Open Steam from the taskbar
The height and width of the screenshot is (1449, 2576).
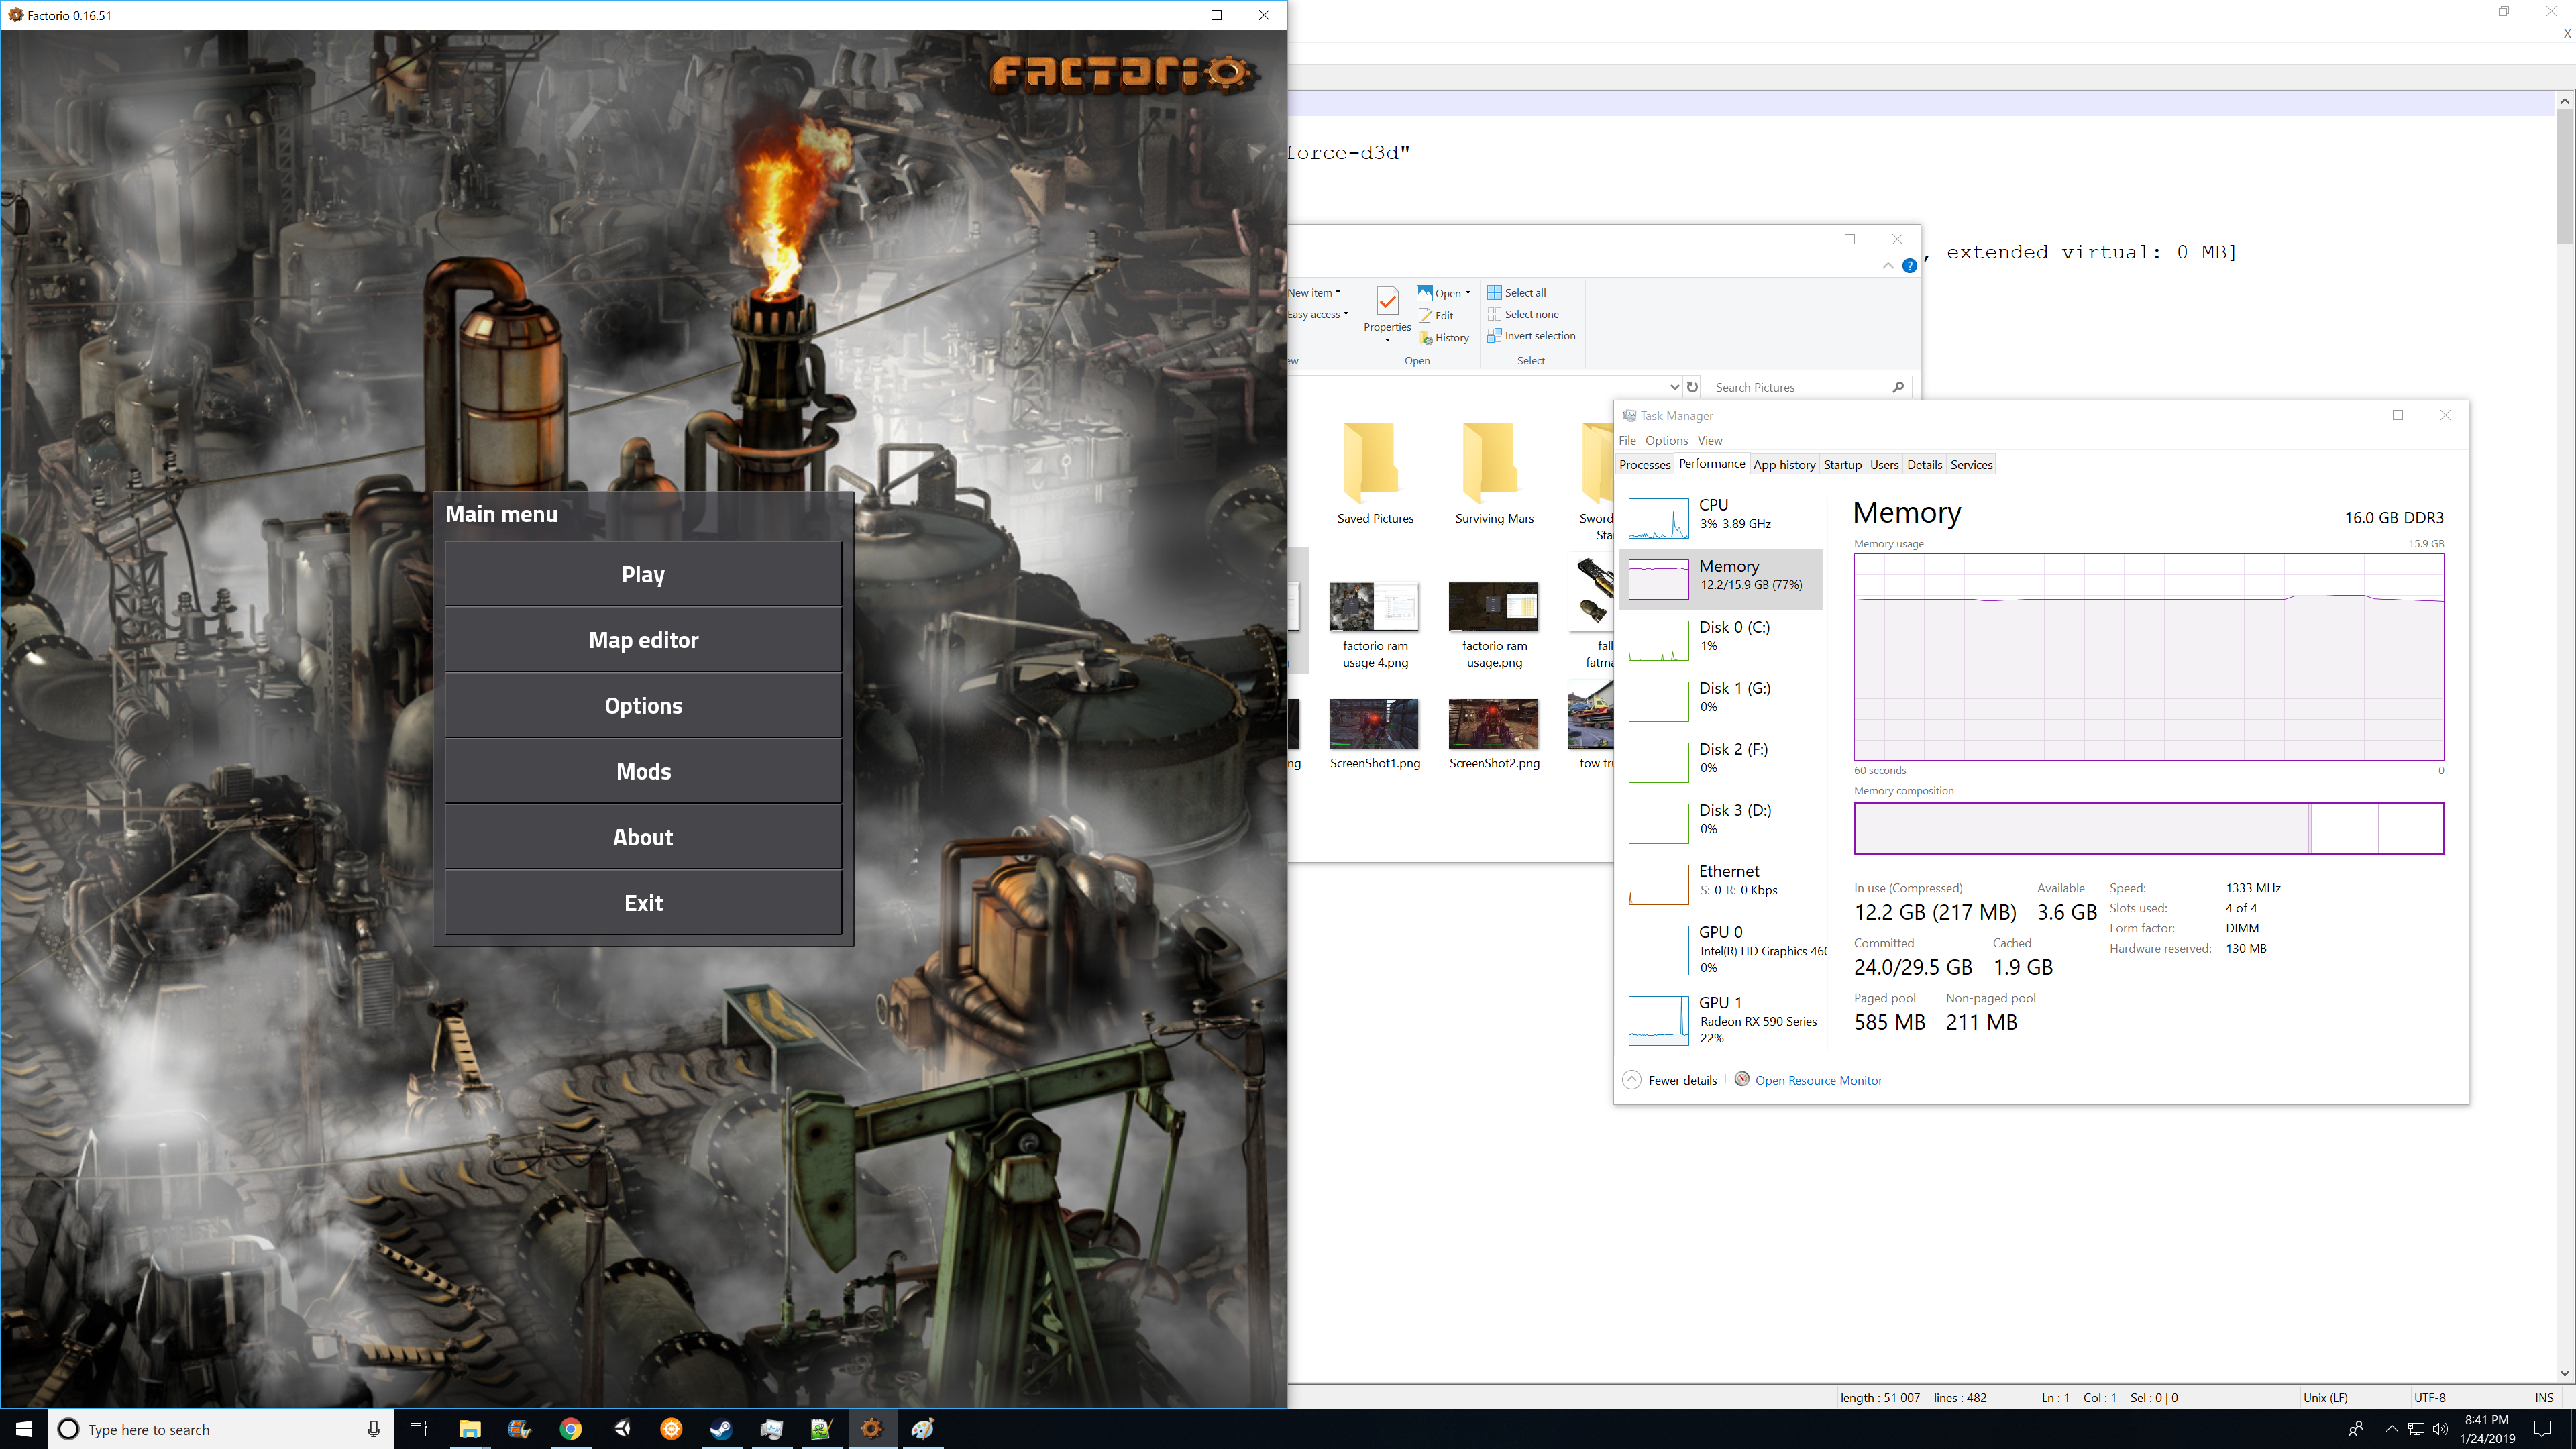[721, 1429]
